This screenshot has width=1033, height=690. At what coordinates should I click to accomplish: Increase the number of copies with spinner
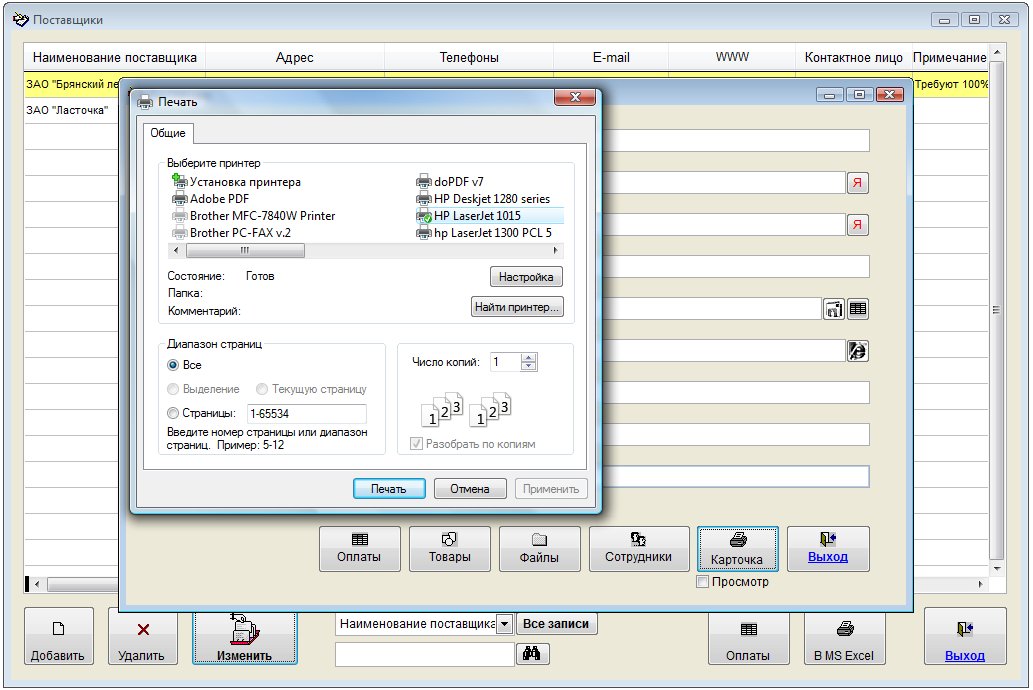click(x=529, y=358)
